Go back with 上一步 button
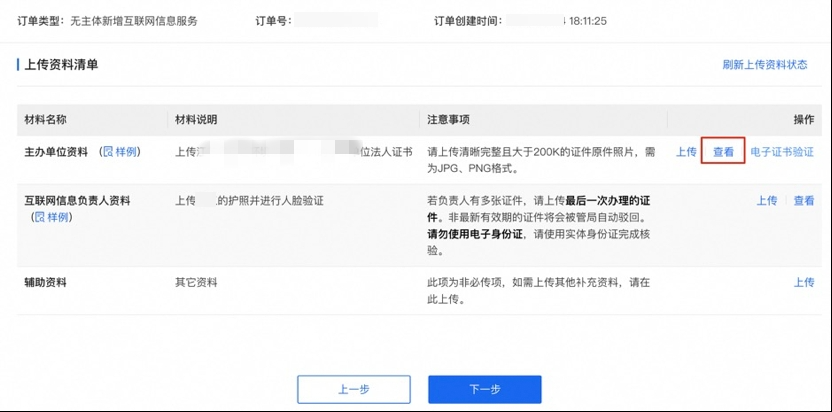This screenshot has width=832, height=412. (x=354, y=390)
